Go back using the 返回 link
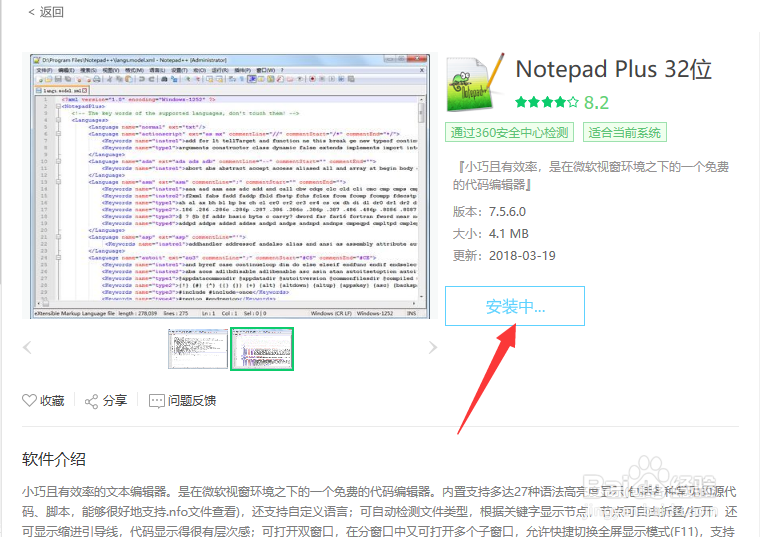Image resolution: width=760 pixels, height=537 pixels. tap(46, 12)
